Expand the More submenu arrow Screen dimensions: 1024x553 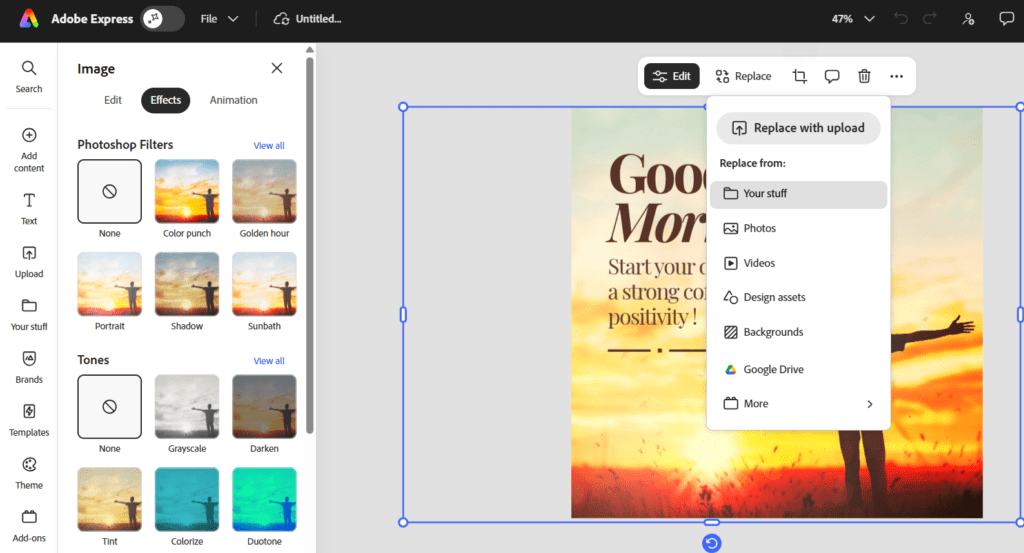point(869,404)
